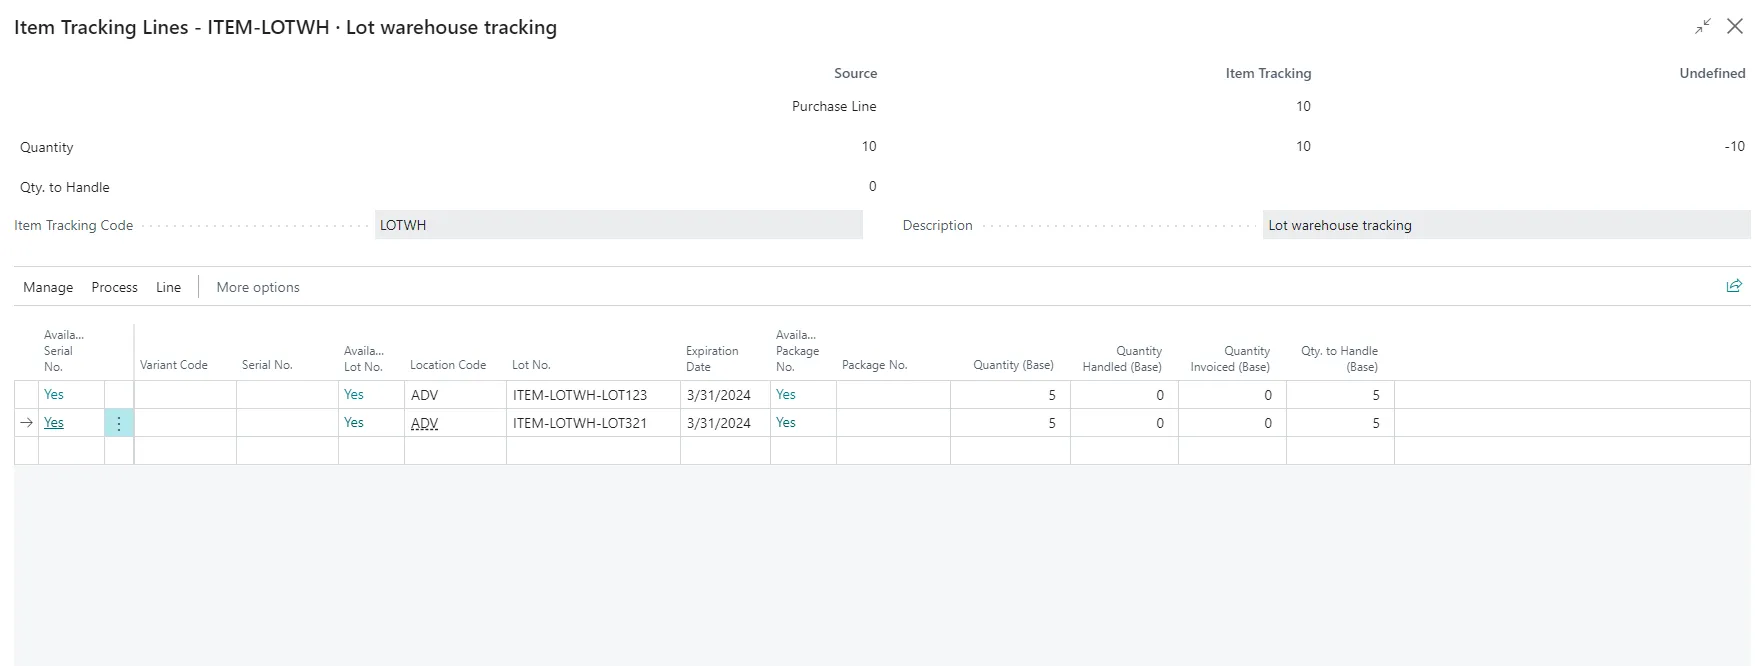This screenshot has width=1755, height=666.
Task: Collapse the dialog using the shrink arrows icon
Action: coord(1702,27)
